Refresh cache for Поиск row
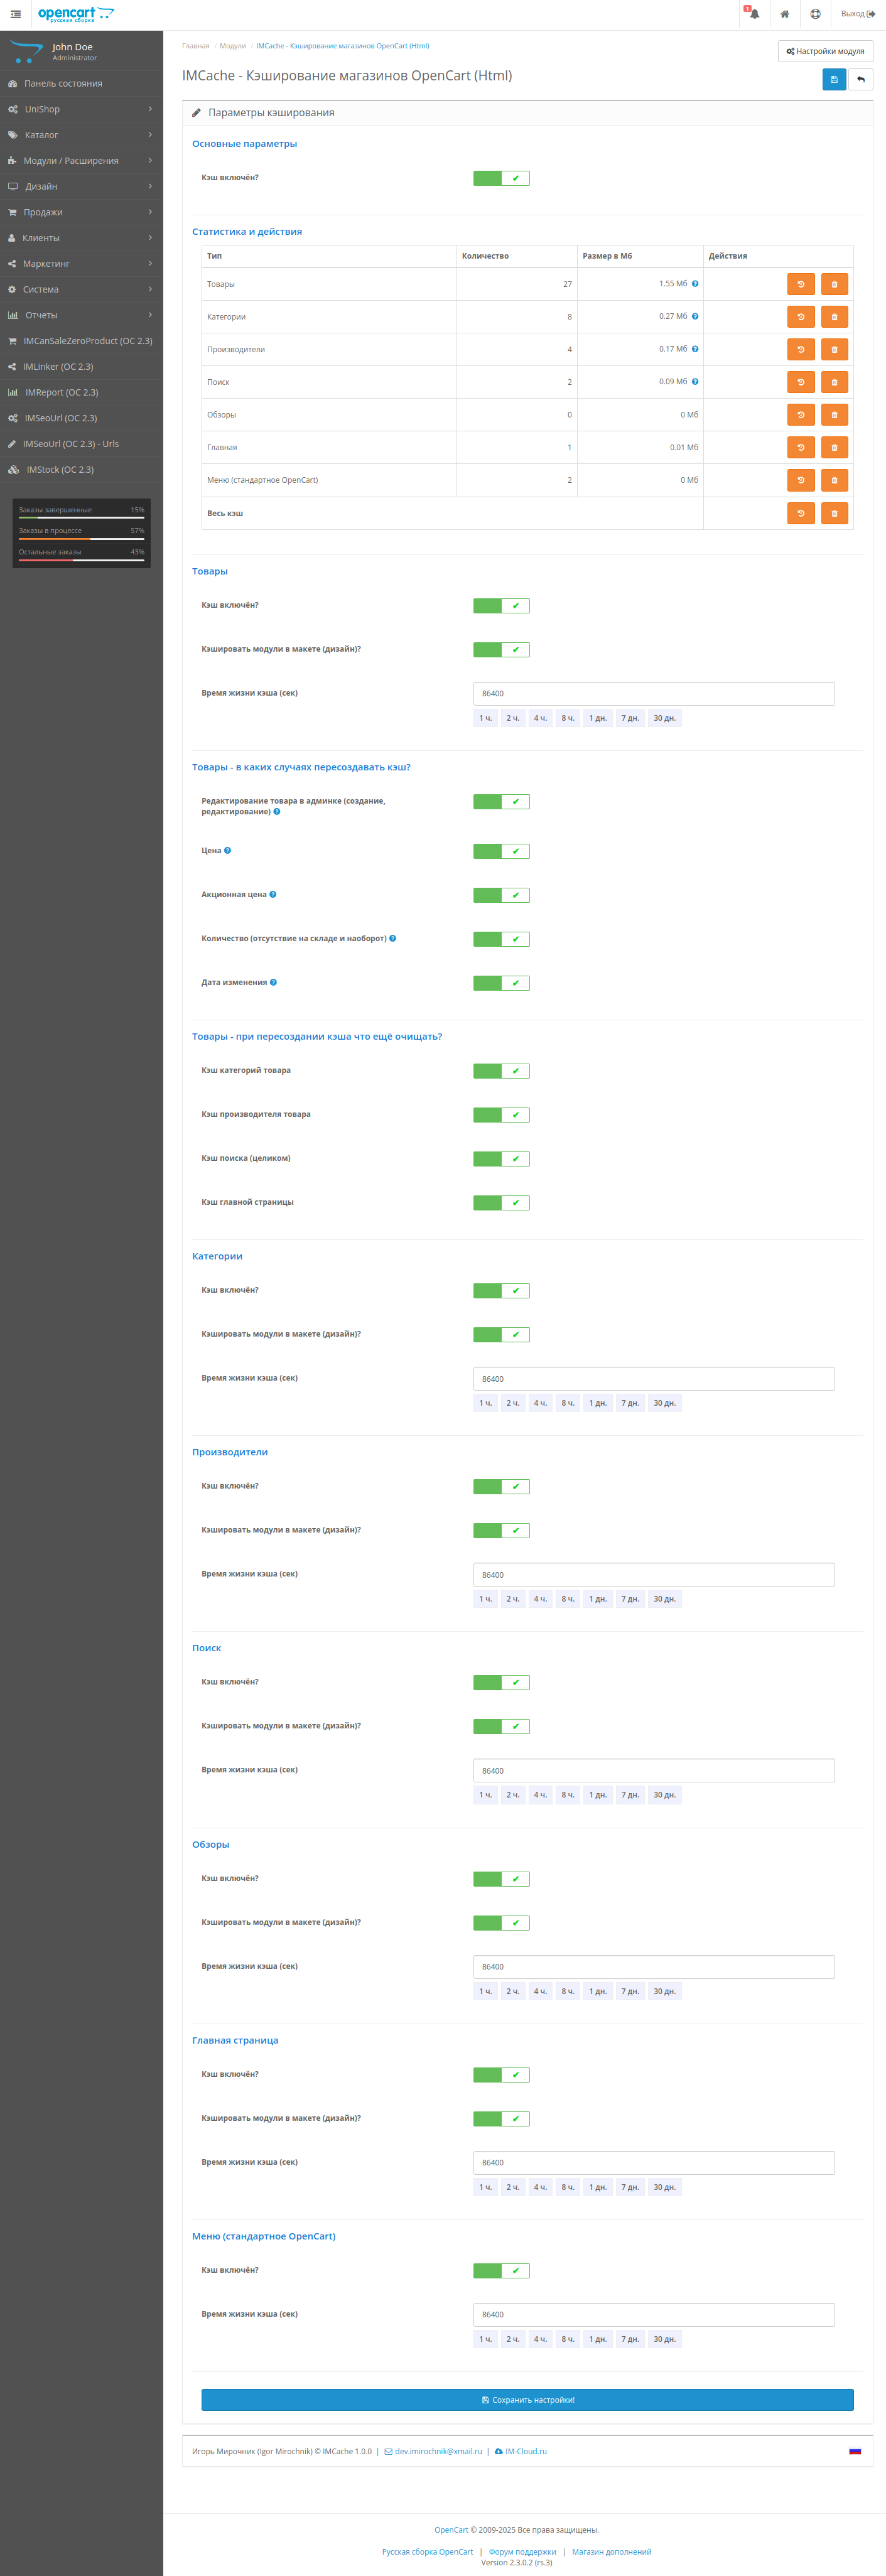Viewport: 886px width, 2576px height. coord(801,382)
